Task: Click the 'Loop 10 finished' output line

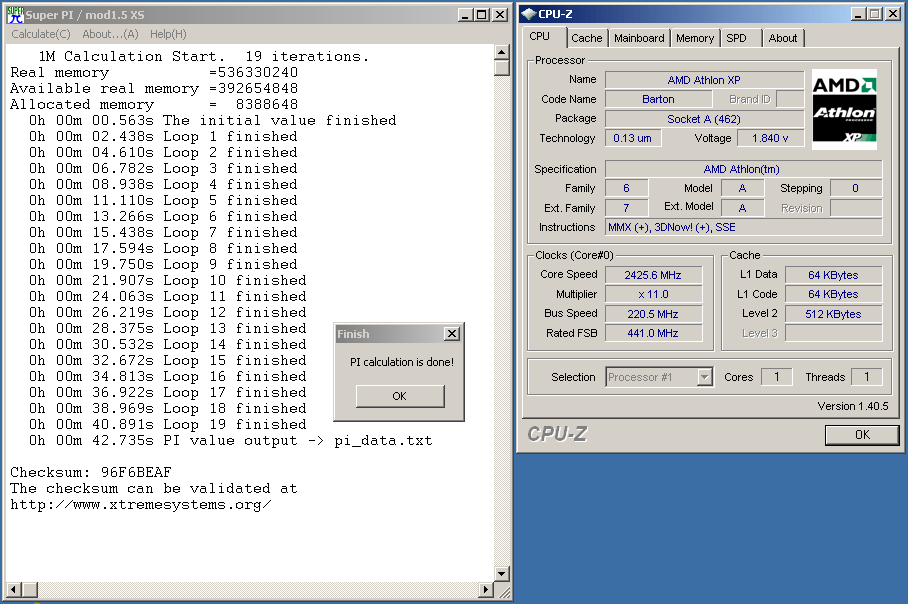Action: (x=168, y=280)
